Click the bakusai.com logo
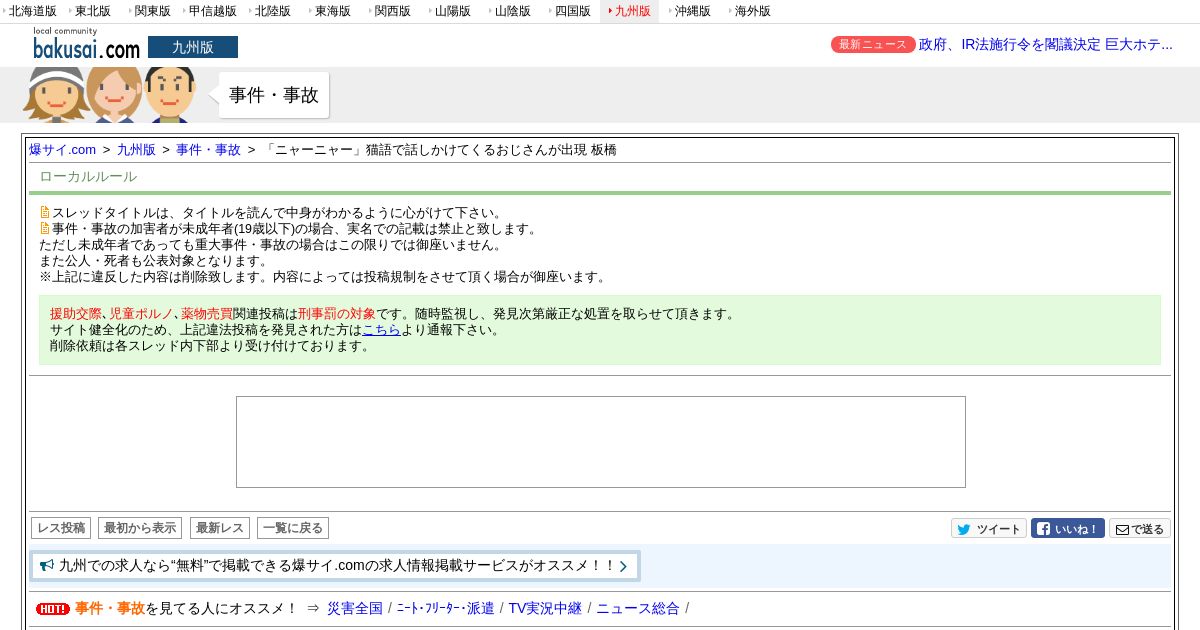The width and height of the screenshot is (1200, 630). tap(86, 45)
